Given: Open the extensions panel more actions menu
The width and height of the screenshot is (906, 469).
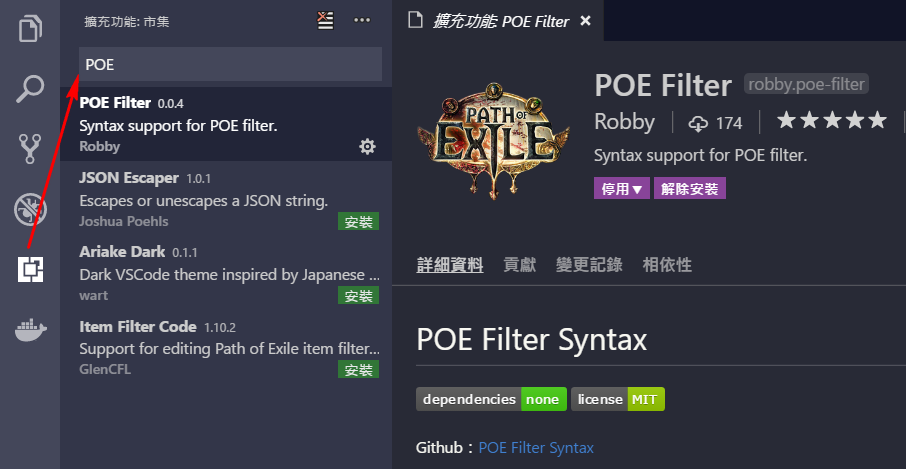Looking at the screenshot, I should (x=362, y=21).
